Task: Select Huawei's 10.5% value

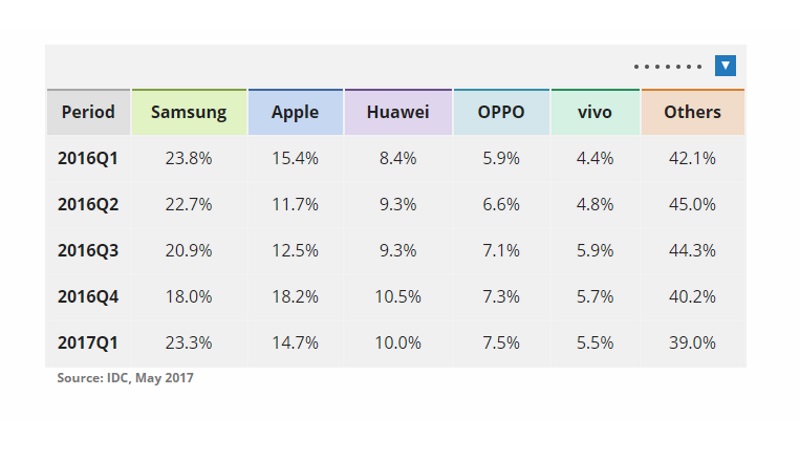Action: click(x=398, y=297)
